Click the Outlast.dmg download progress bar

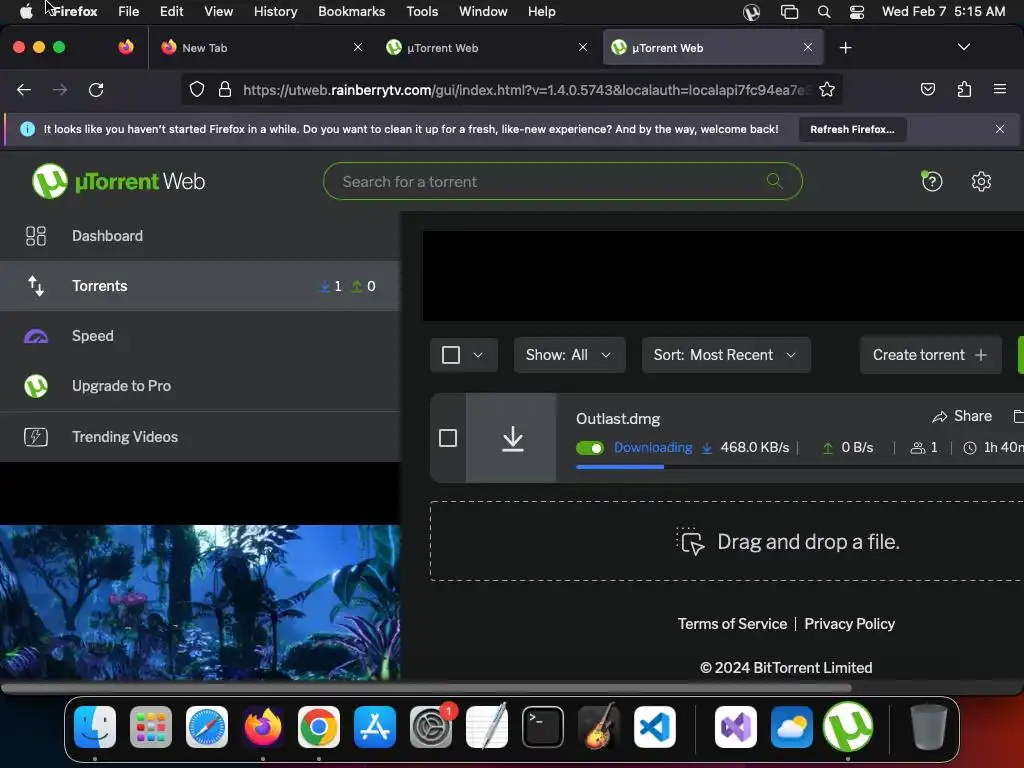tap(799, 467)
